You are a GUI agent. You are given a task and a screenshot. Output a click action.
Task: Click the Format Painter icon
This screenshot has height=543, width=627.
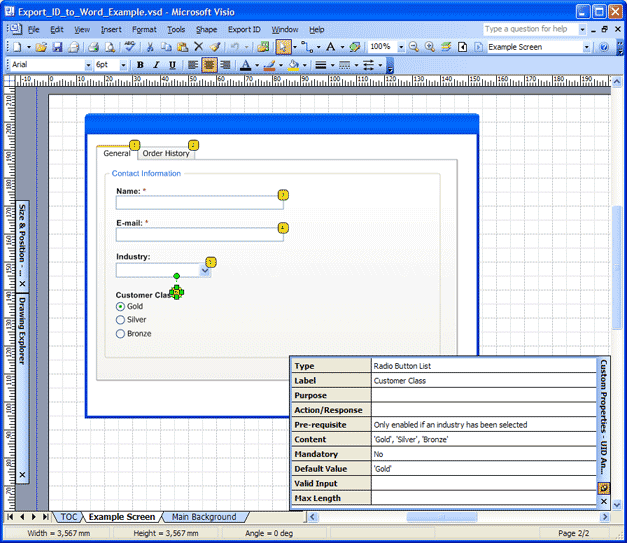point(215,47)
